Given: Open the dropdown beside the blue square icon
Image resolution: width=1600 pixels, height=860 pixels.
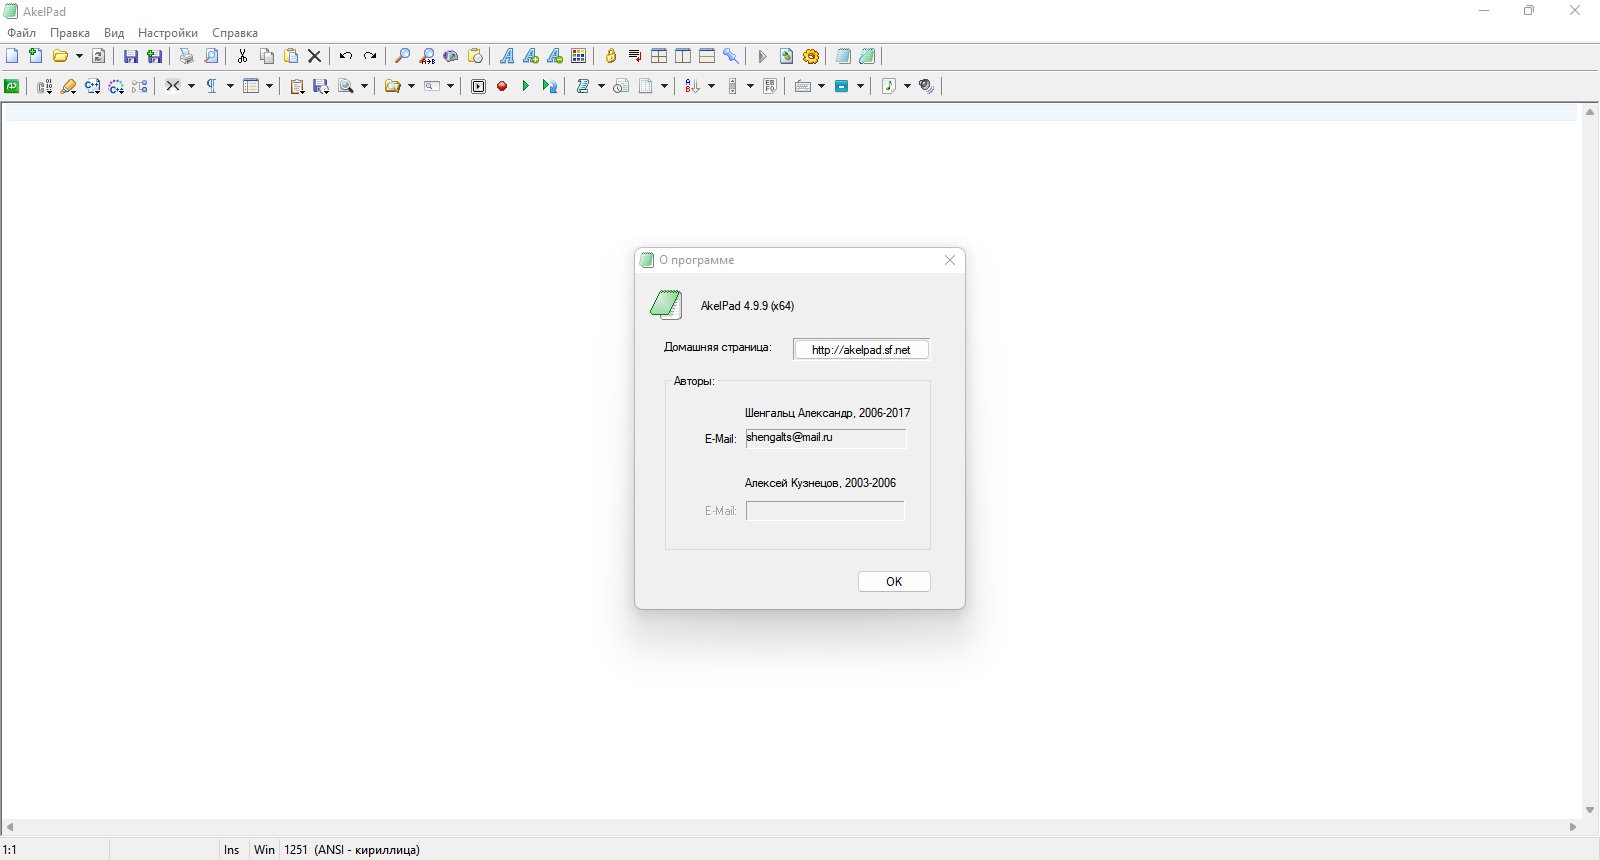Looking at the screenshot, I should tap(860, 86).
